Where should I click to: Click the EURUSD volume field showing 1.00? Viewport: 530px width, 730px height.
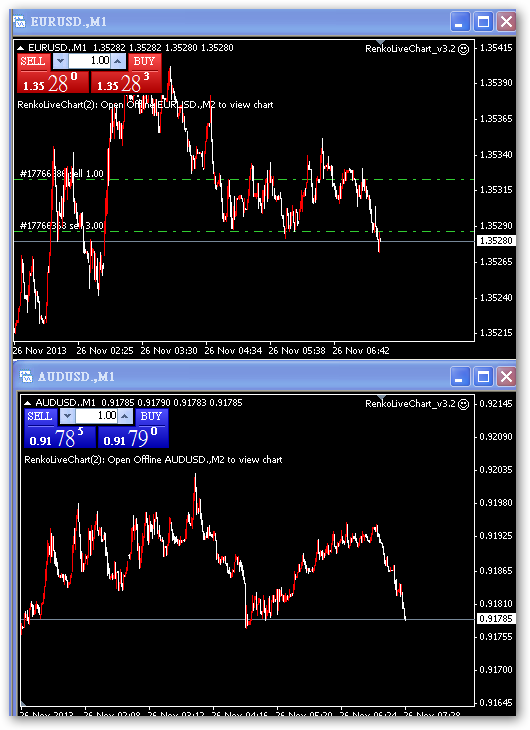coord(89,61)
